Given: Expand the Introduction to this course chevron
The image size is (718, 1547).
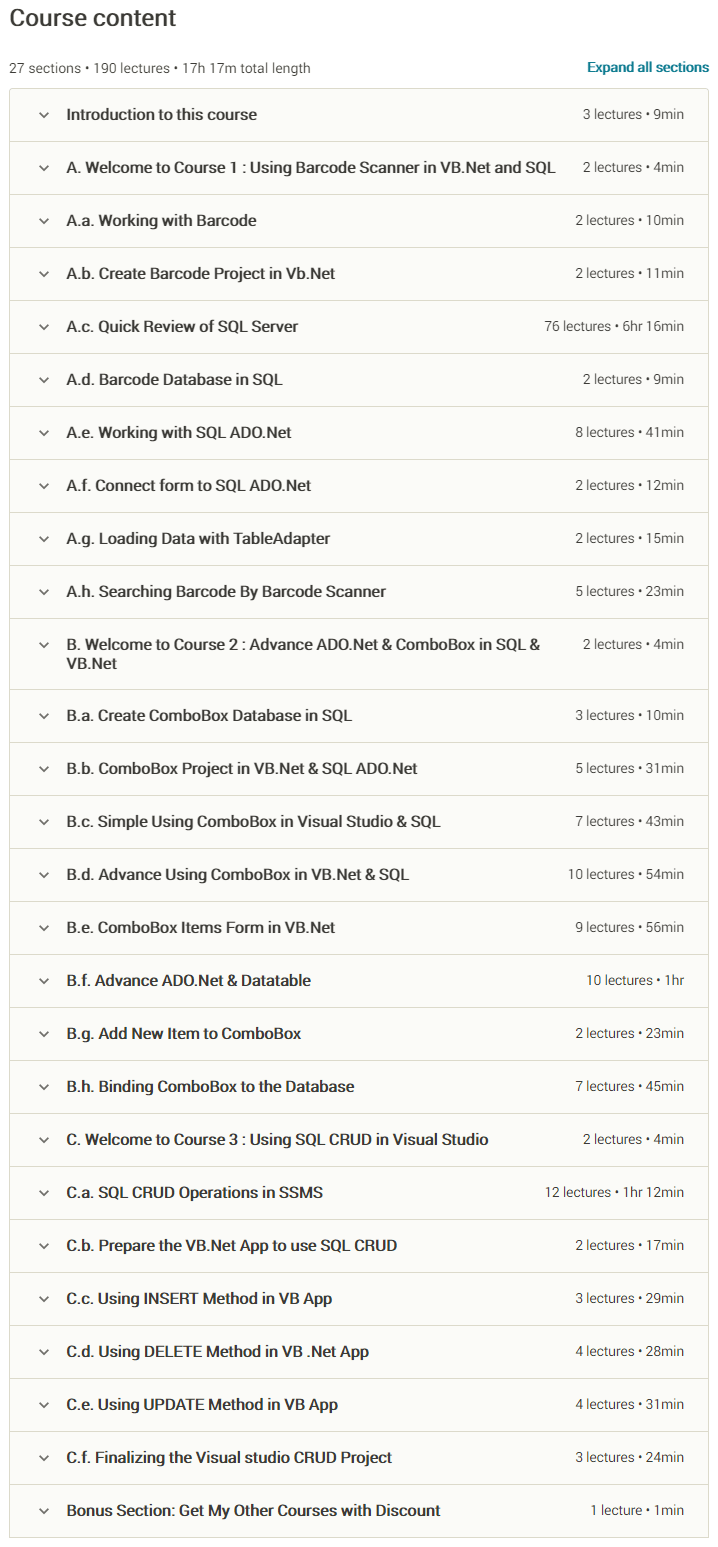Looking at the screenshot, I should (x=43, y=115).
